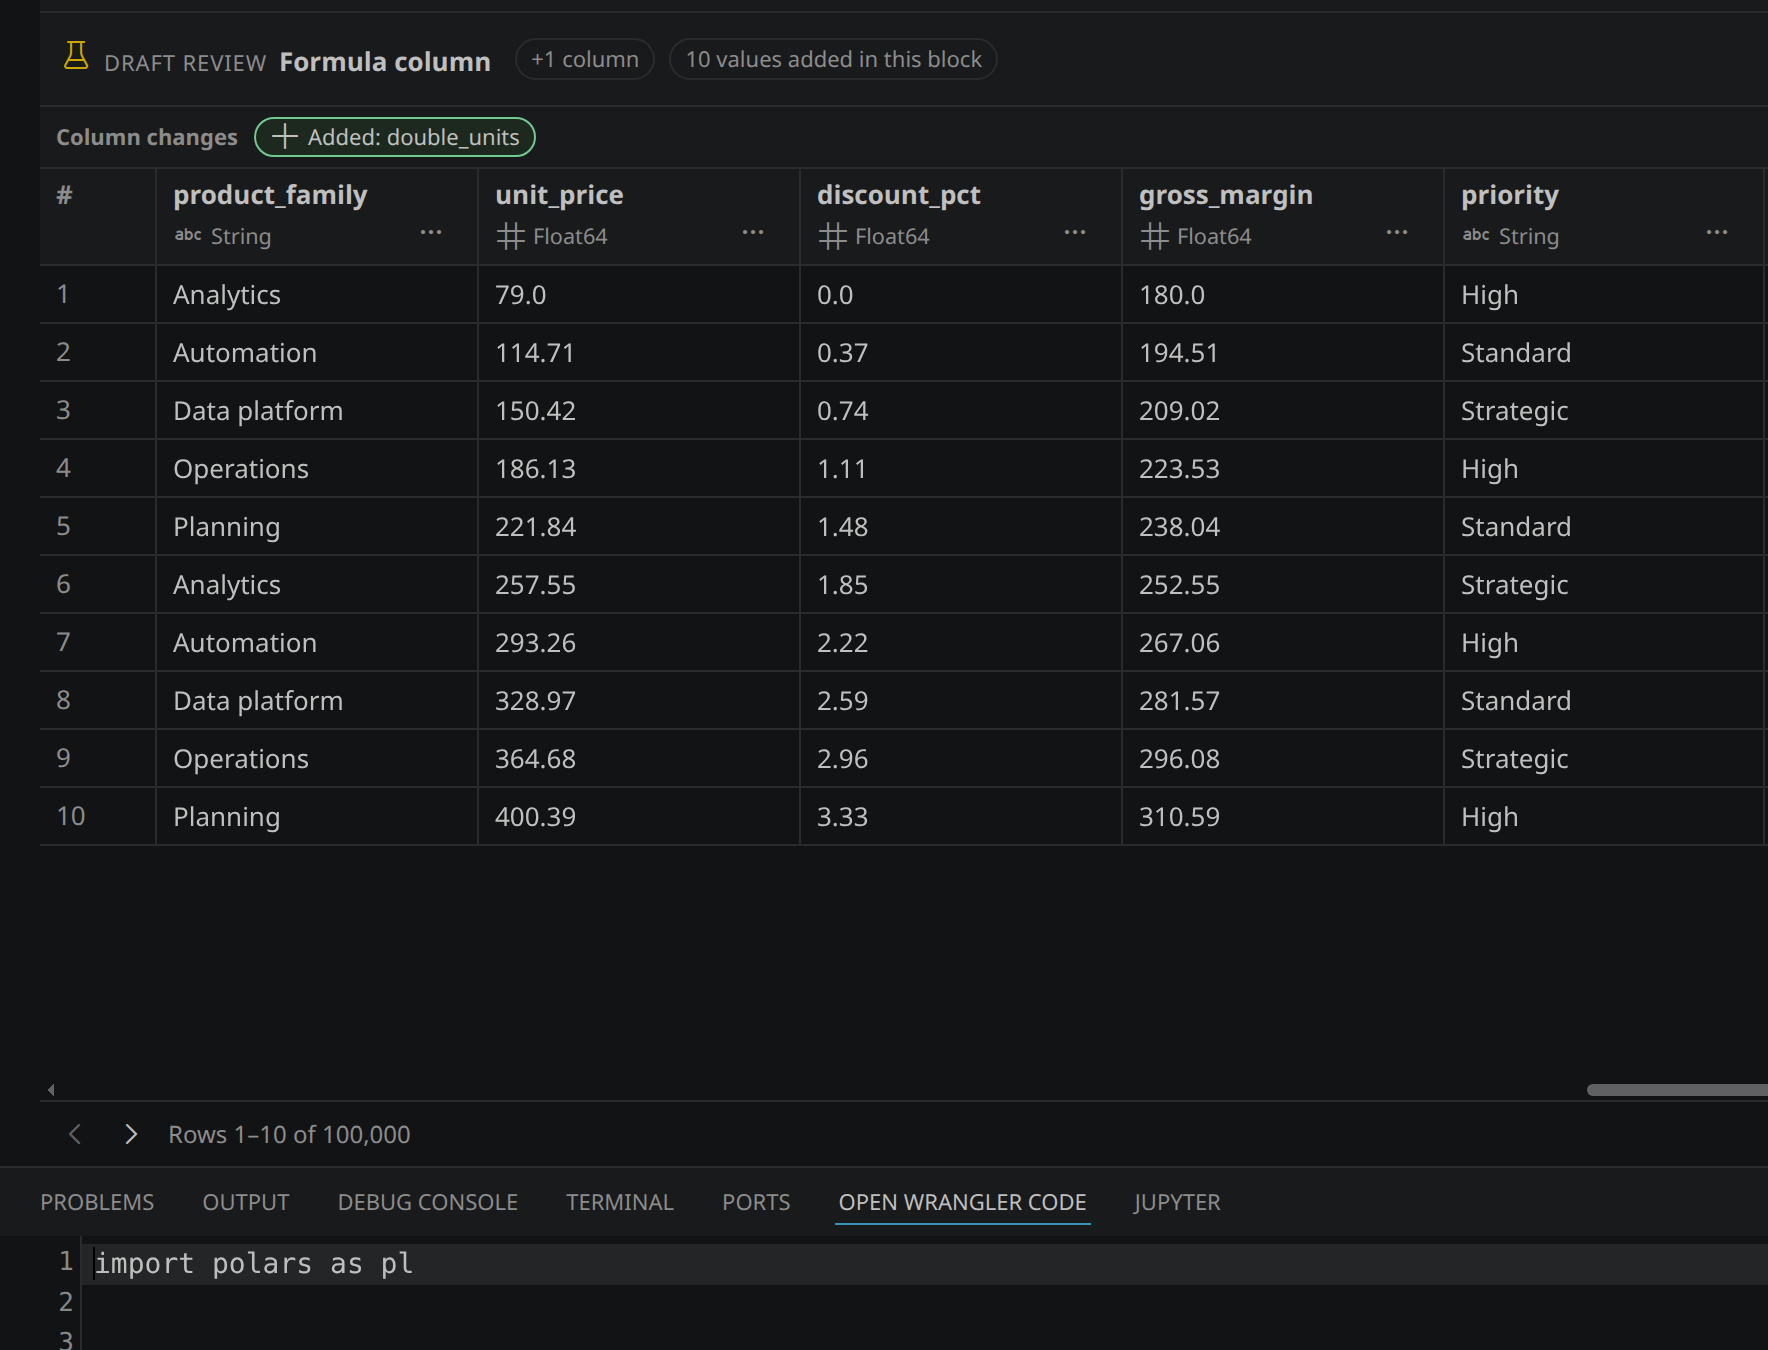Image resolution: width=1768 pixels, height=1350 pixels.
Task: Open the TERMINAL tab
Action: [620, 1202]
